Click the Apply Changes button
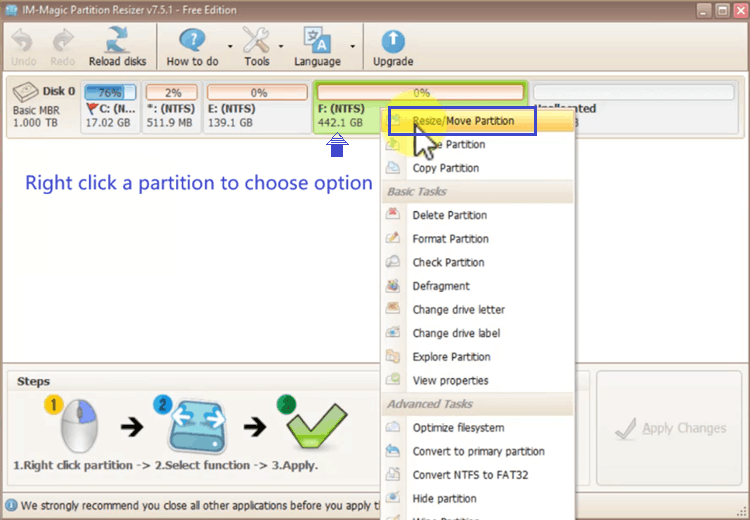Viewport: 750px width, 520px height. click(669, 428)
